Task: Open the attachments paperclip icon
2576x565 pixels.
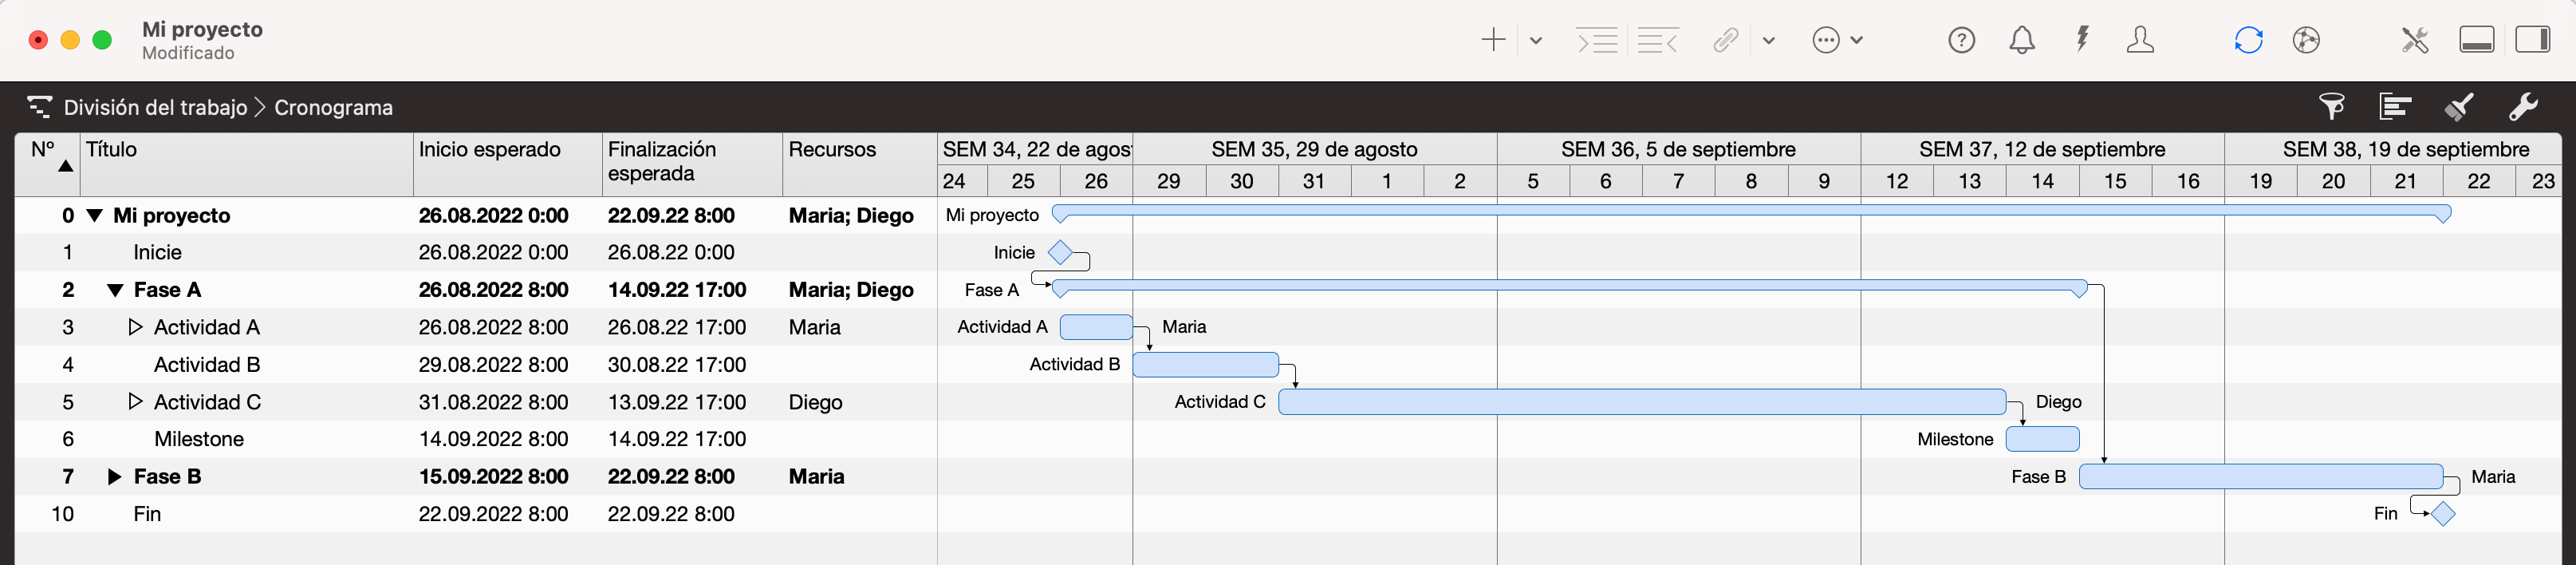Action: 1725,40
